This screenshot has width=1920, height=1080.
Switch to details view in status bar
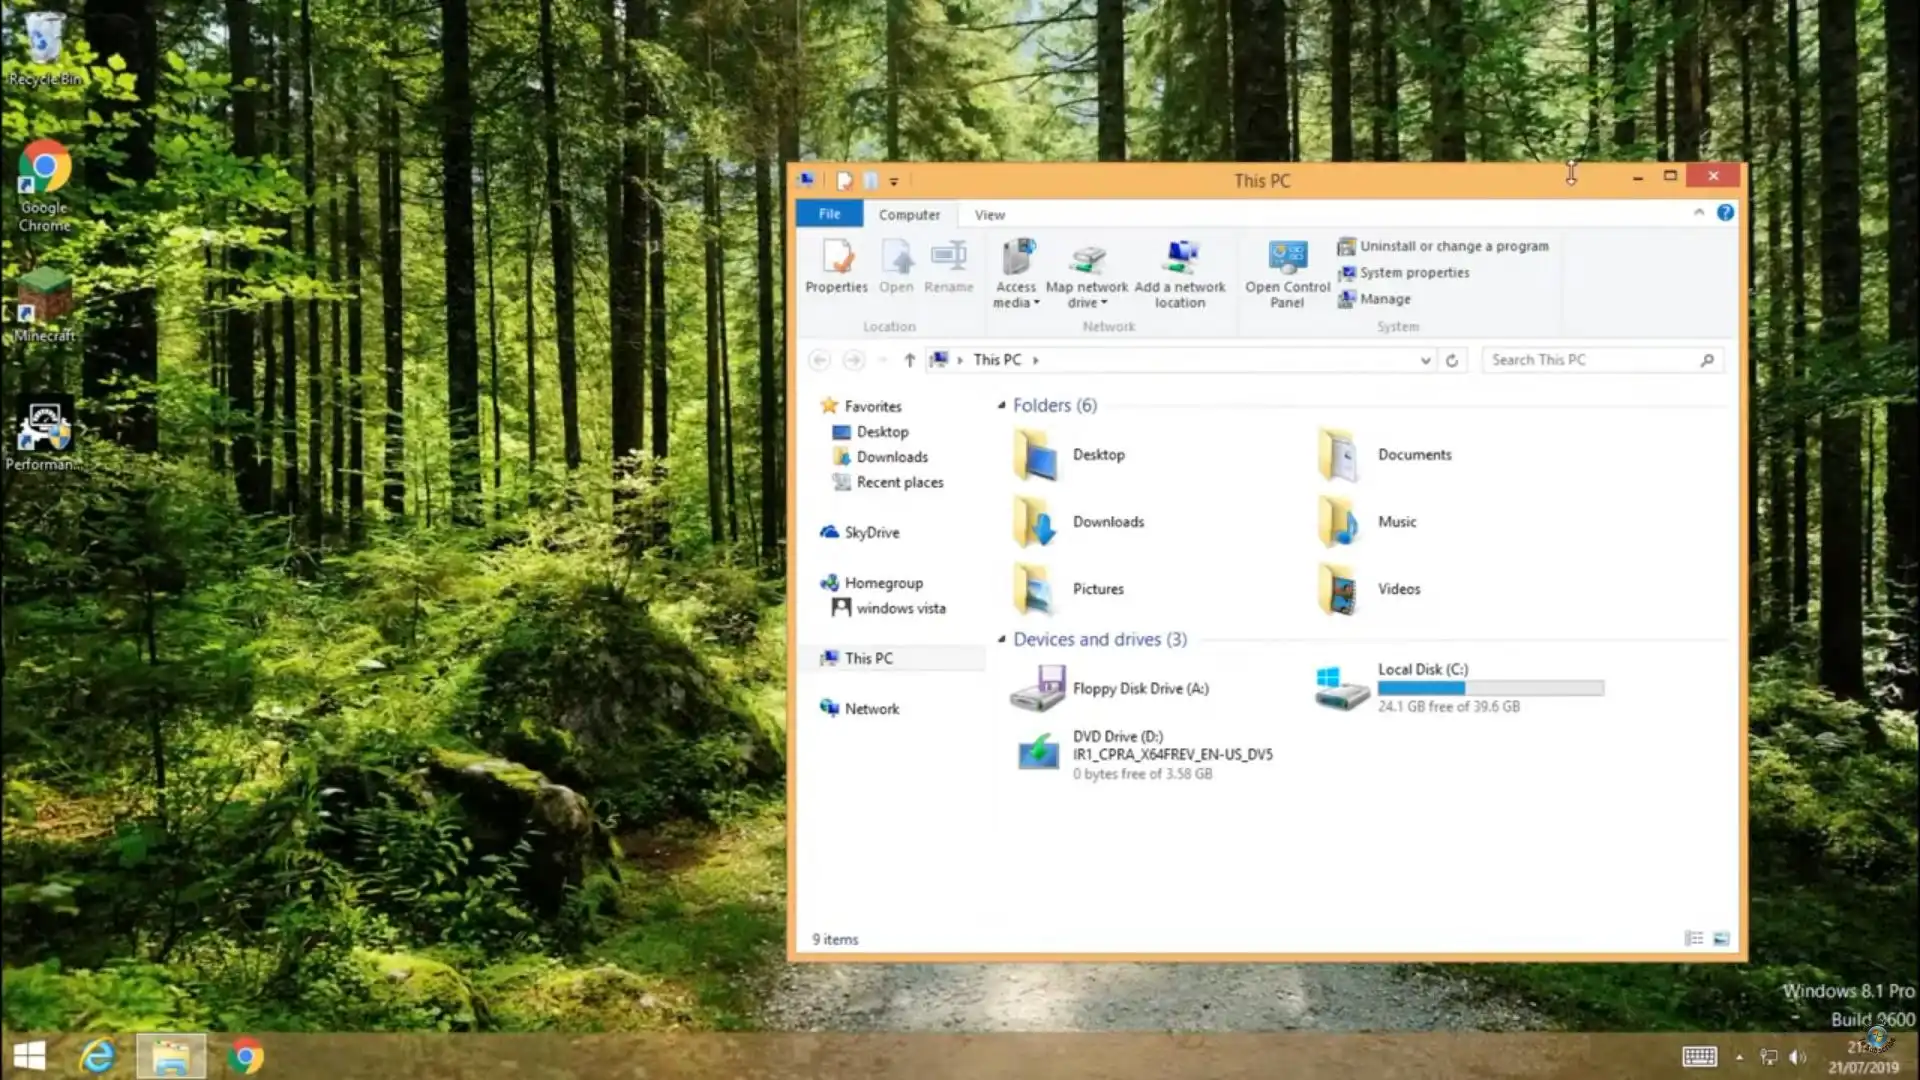click(x=1693, y=939)
